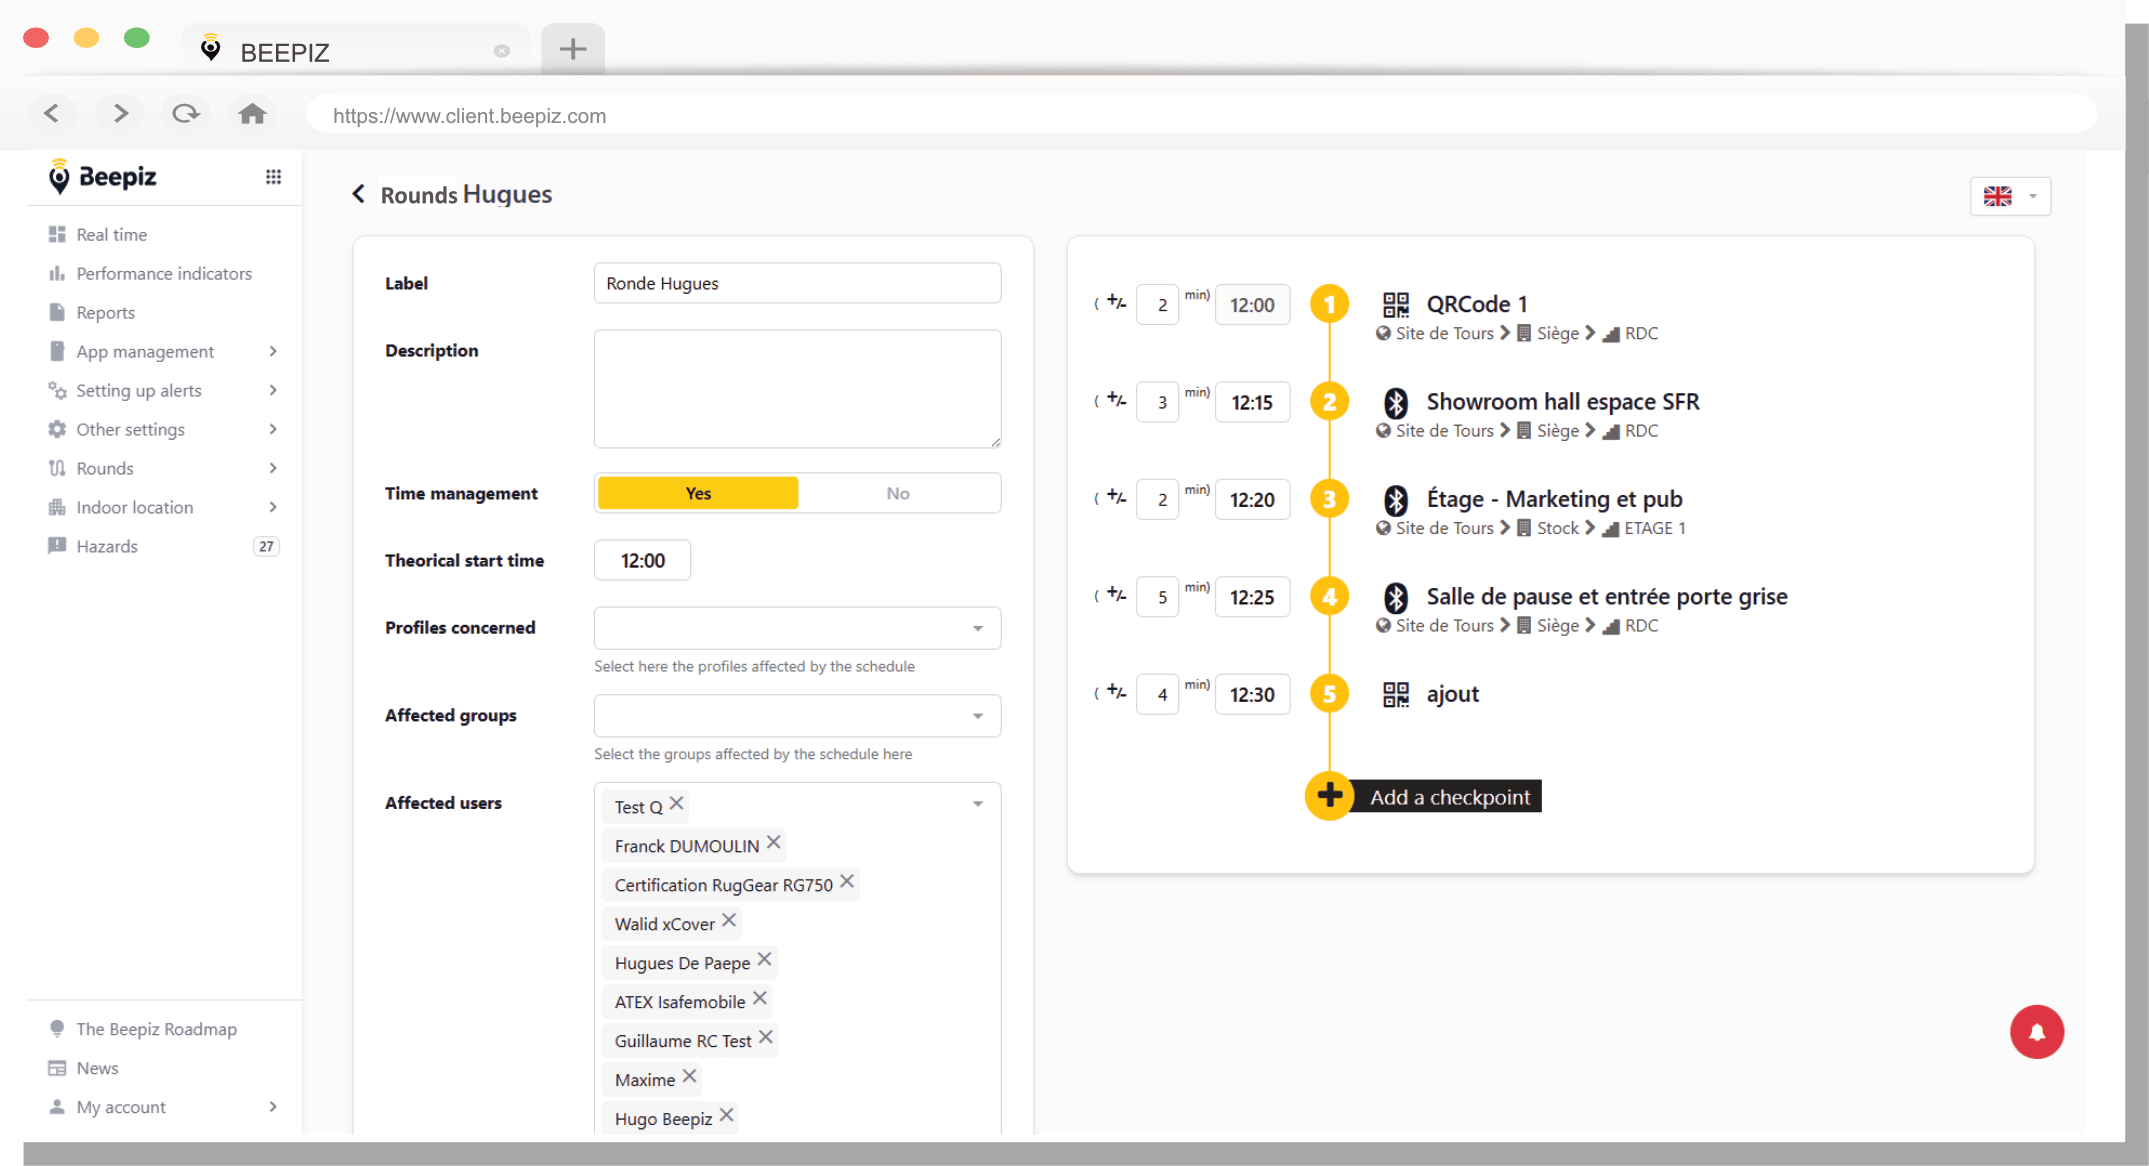Set Time management to Yes
Viewport: 2149px width, 1166px height.
click(698, 493)
